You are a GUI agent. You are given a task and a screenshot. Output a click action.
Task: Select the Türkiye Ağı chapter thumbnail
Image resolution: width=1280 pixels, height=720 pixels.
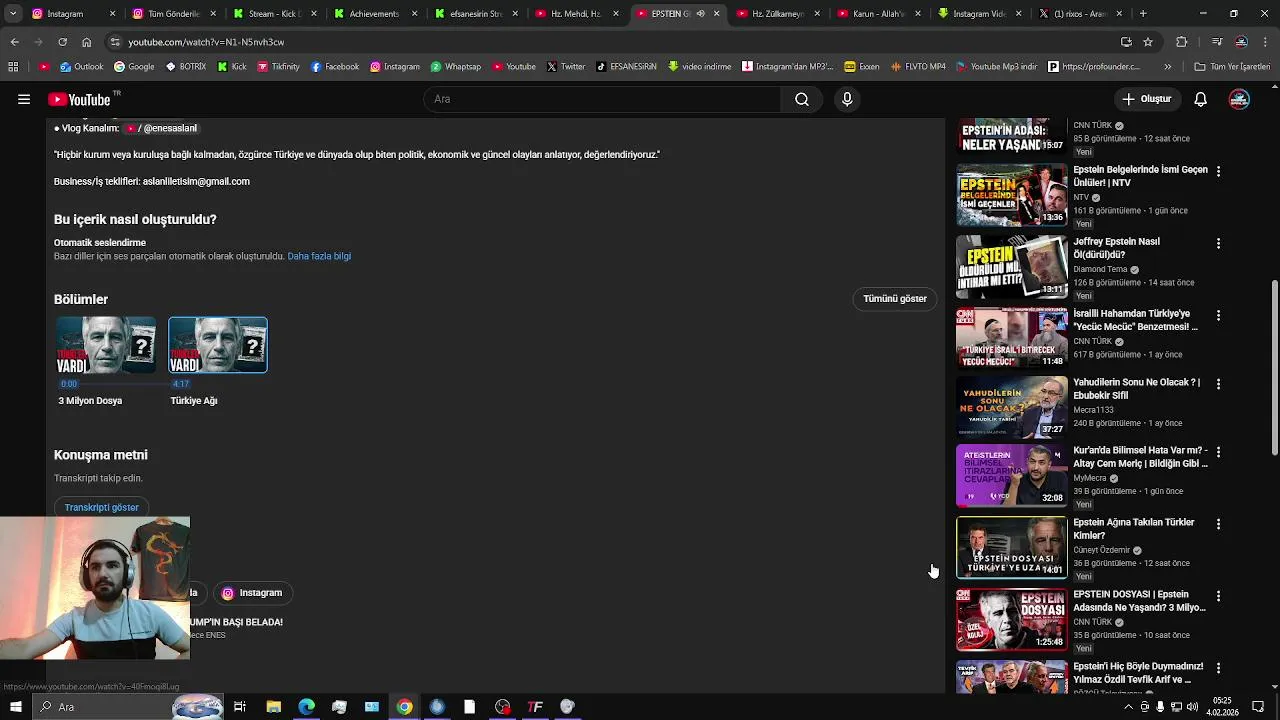pos(218,345)
